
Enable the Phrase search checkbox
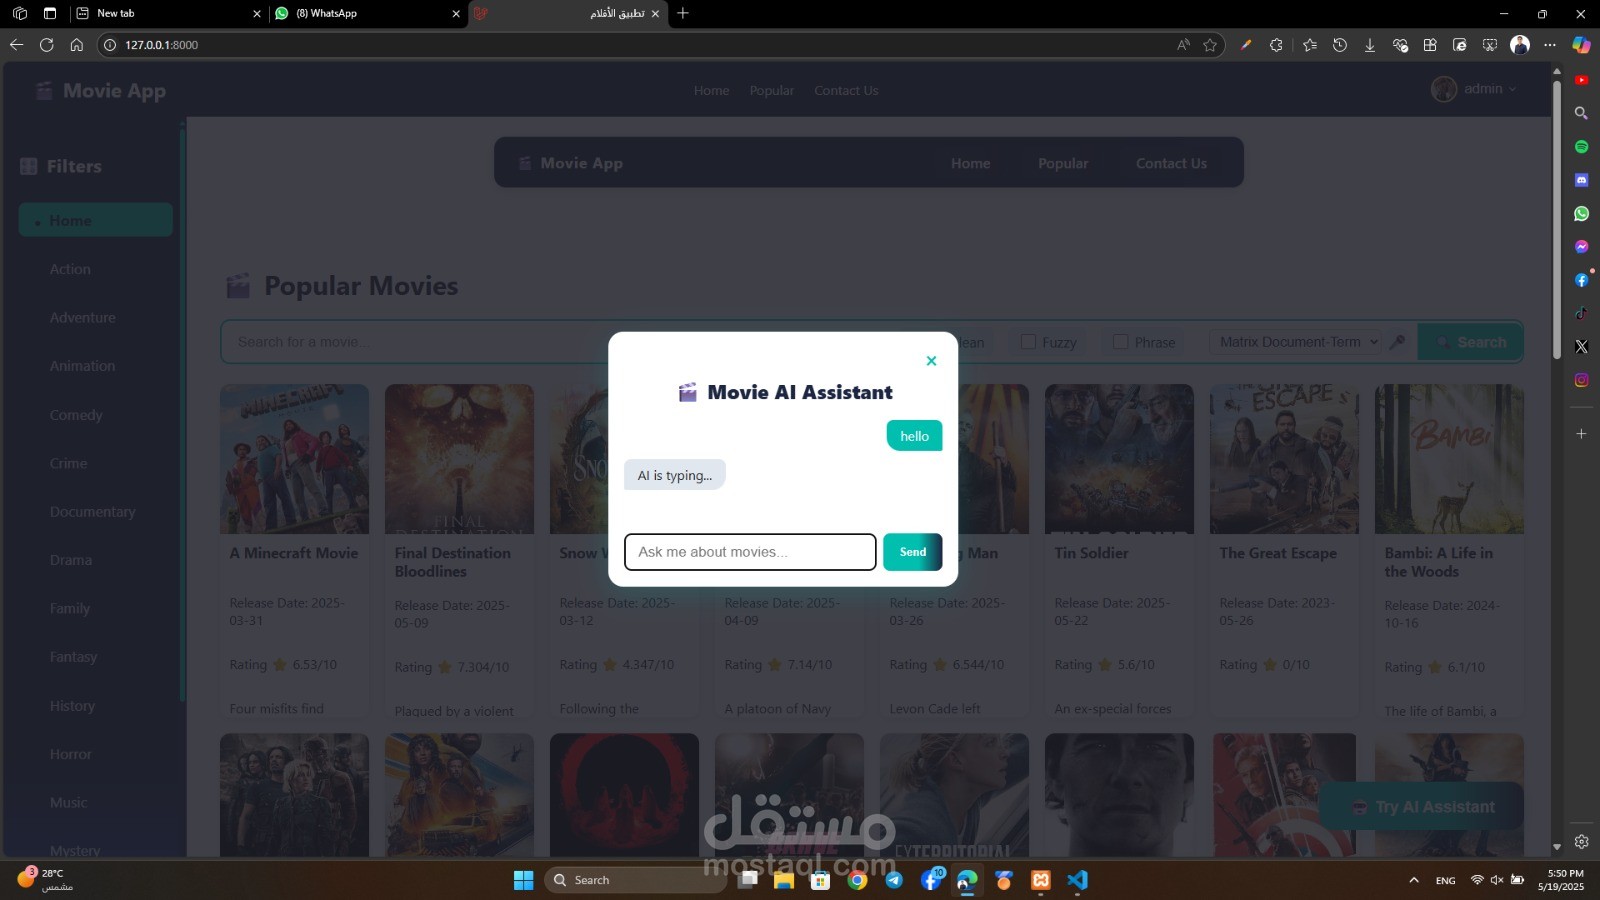(x=1121, y=342)
